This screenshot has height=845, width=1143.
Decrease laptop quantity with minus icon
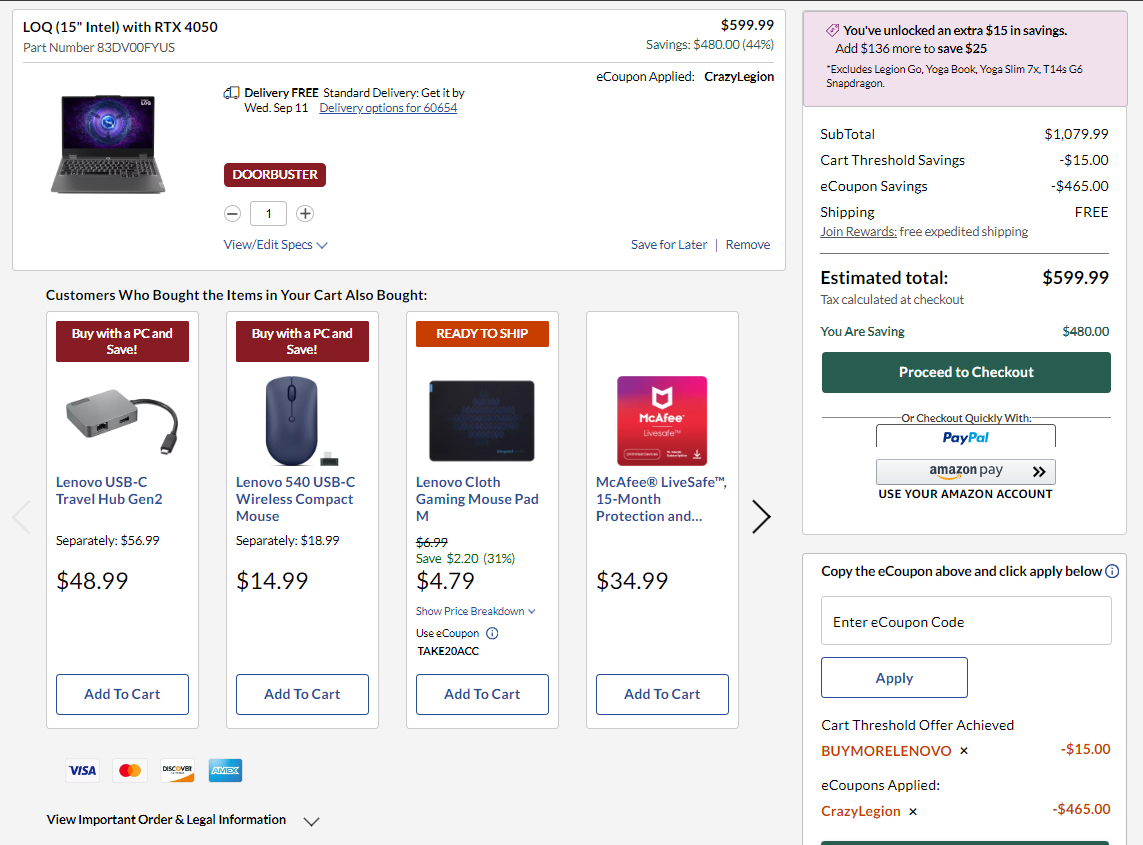coord(232,213)
